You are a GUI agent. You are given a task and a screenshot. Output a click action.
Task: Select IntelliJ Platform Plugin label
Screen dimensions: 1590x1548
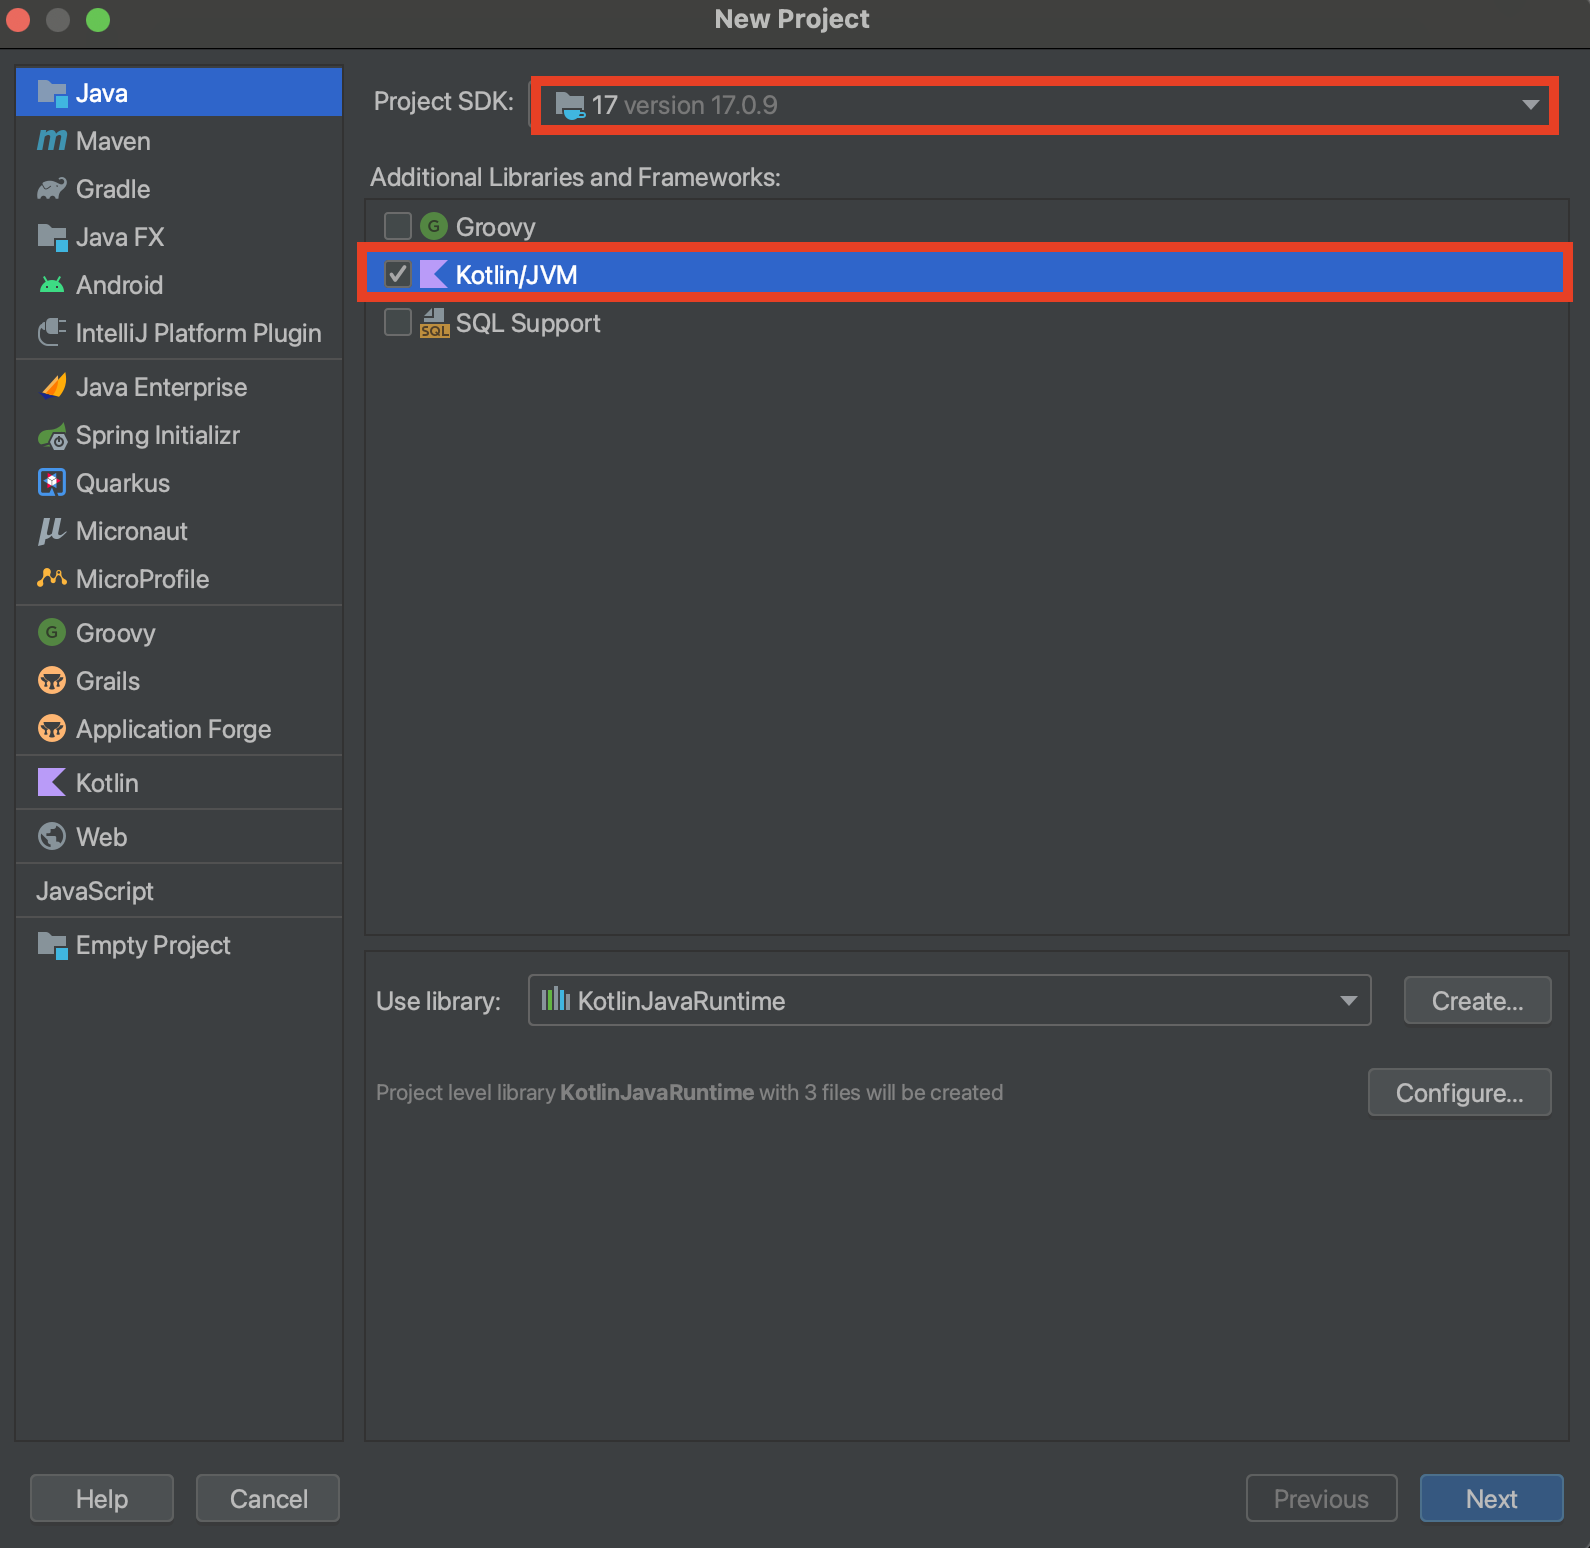tap(198, 333)
